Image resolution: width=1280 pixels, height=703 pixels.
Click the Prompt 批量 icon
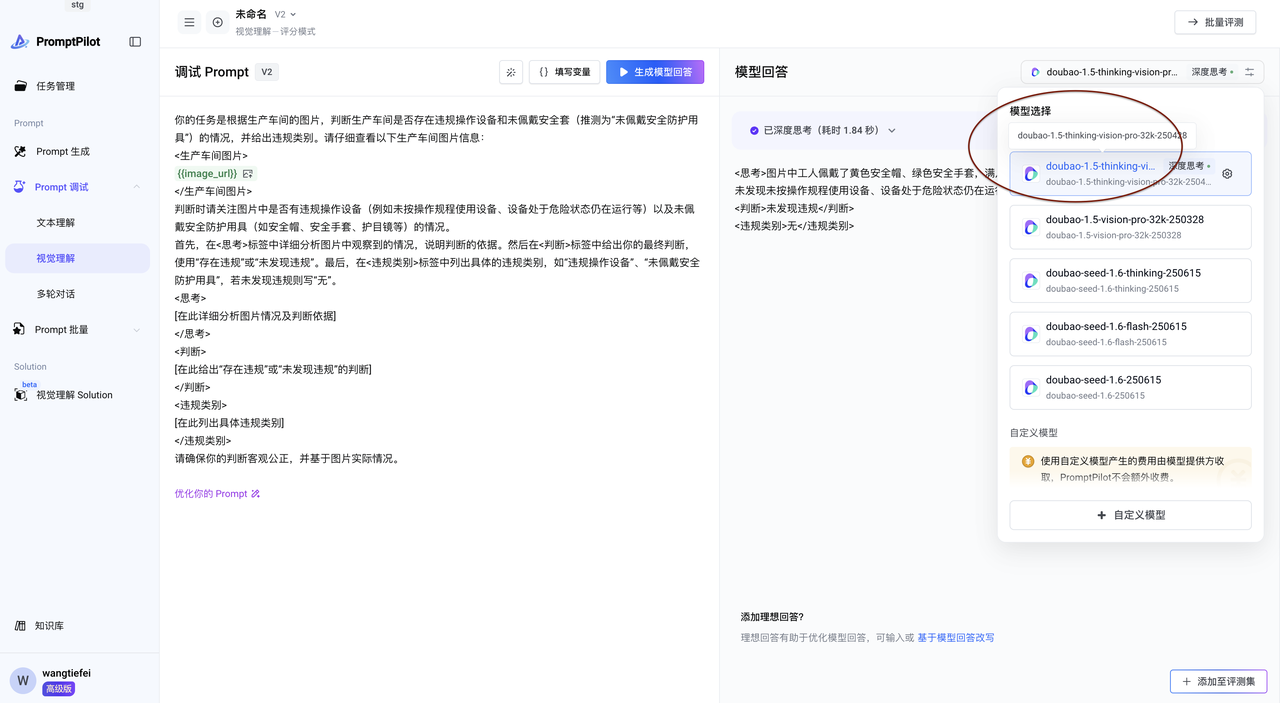tap(20, 330)
